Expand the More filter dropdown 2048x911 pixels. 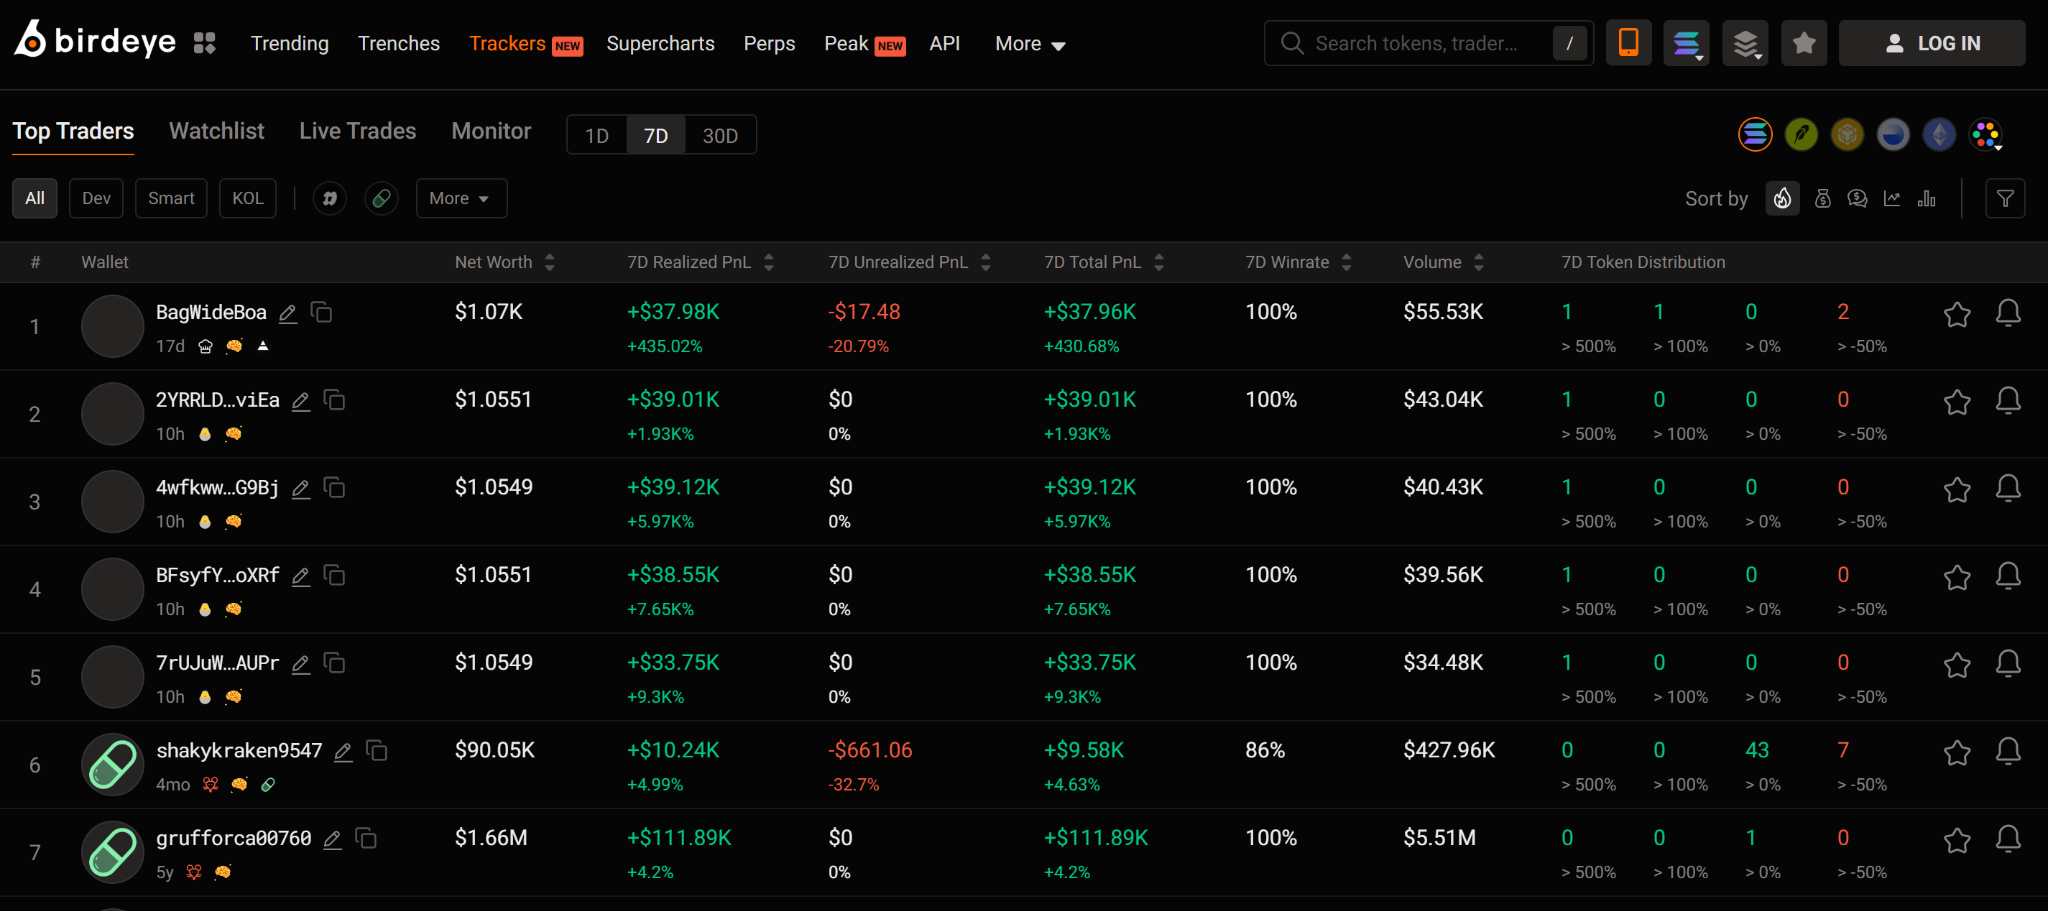point(461,198)
